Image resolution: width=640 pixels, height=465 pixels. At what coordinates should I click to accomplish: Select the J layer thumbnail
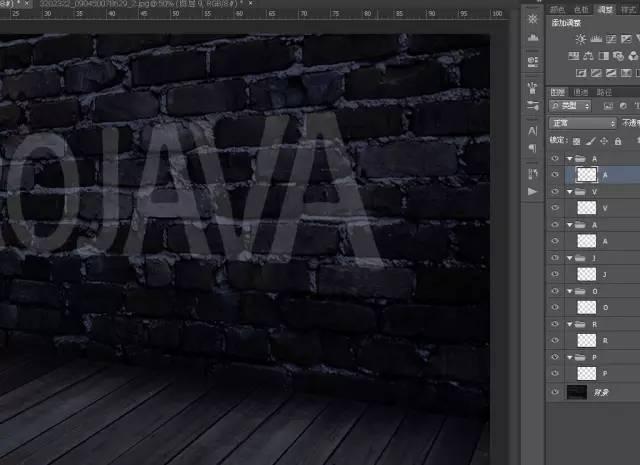pyautogui.click(x=587, y=274)
